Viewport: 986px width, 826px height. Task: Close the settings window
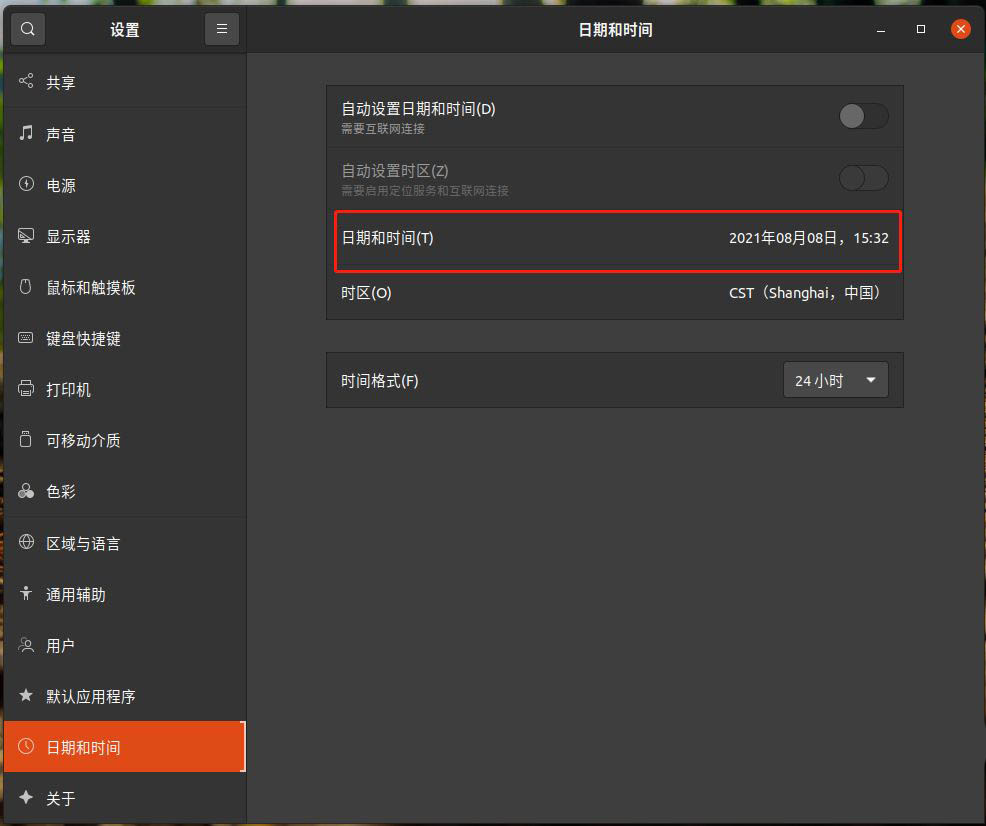pos(960,29)
